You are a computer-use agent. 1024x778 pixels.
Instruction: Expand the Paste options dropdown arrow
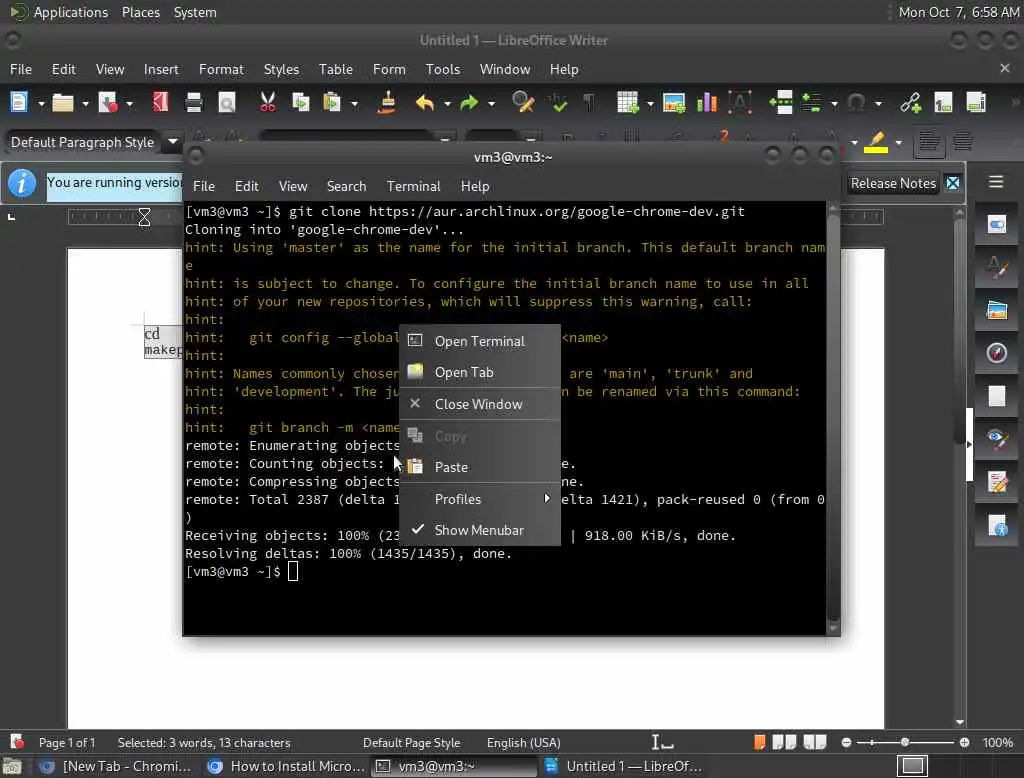tap(354, 104)
